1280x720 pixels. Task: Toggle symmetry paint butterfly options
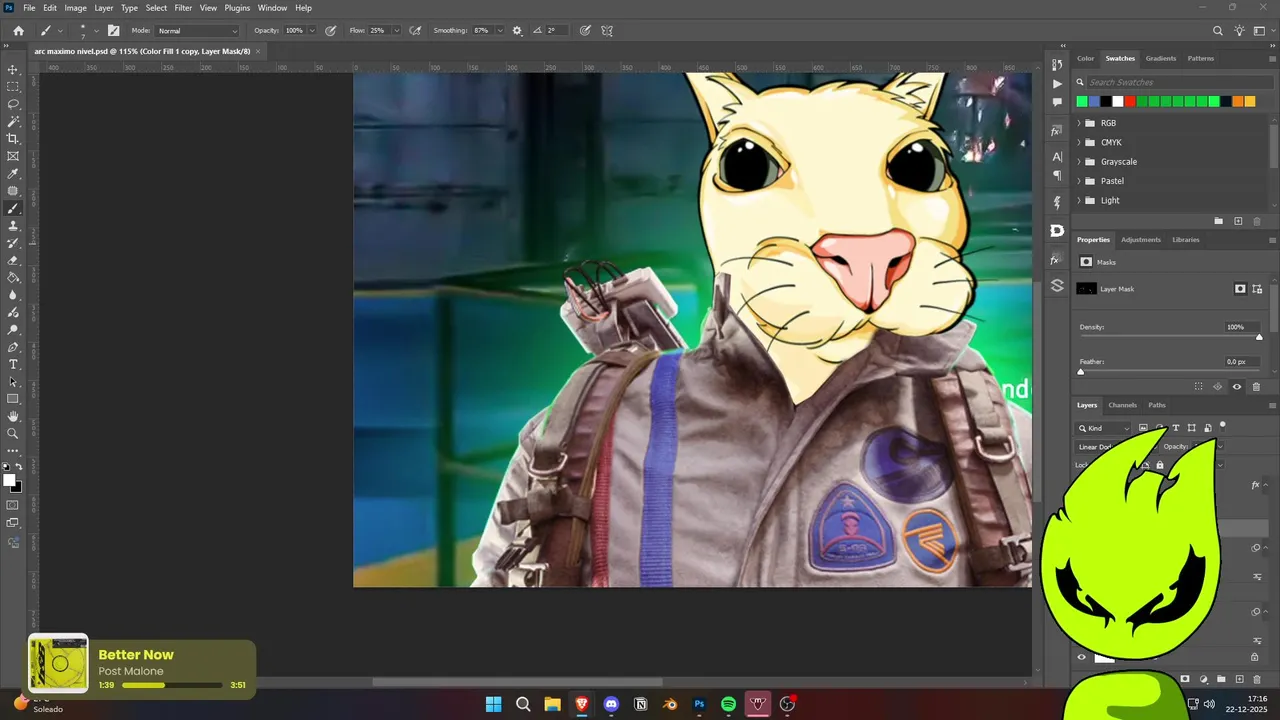coord(607,31)
